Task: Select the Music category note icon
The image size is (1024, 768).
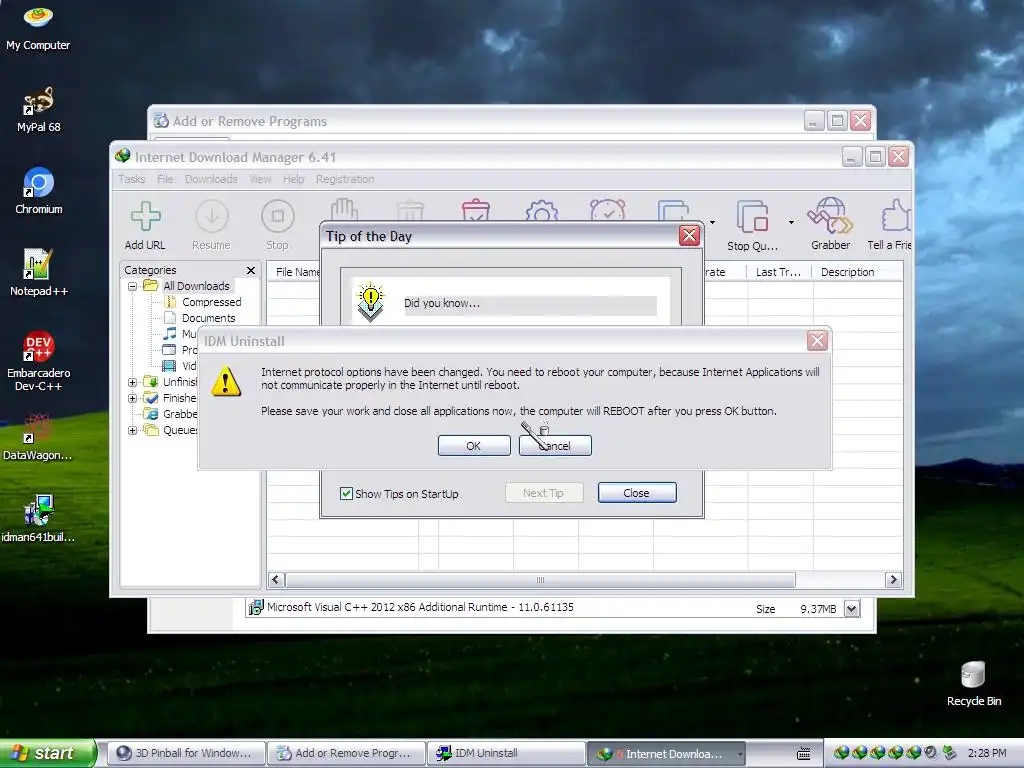Action: tap(170, 334)
